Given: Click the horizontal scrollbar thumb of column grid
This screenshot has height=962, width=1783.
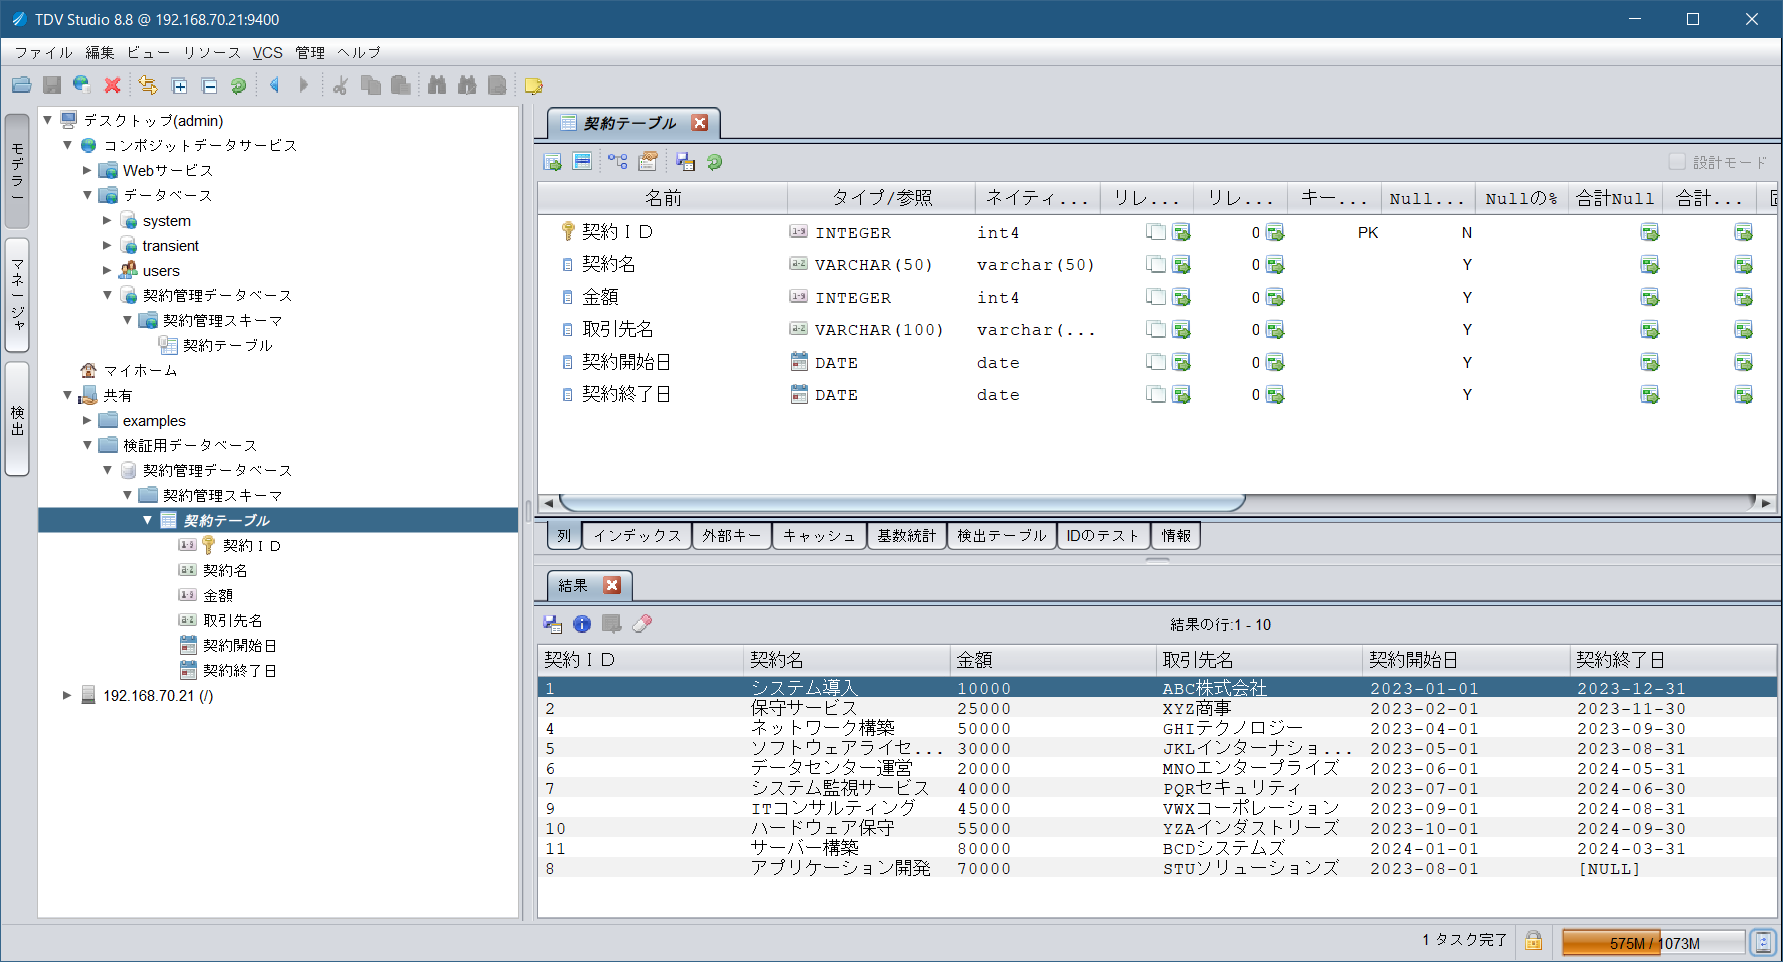Looking at the screenshot, I should [x=902, y=502].
